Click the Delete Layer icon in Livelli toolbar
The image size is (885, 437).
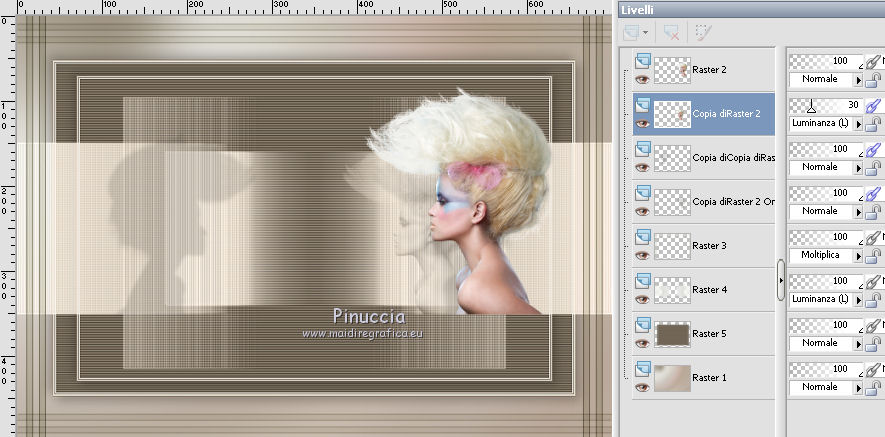(x=671, y=33)
